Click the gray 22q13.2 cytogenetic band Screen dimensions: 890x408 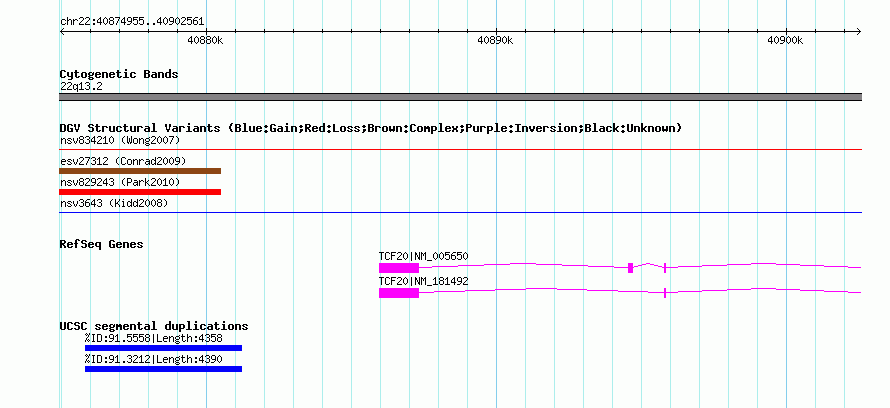460,97
